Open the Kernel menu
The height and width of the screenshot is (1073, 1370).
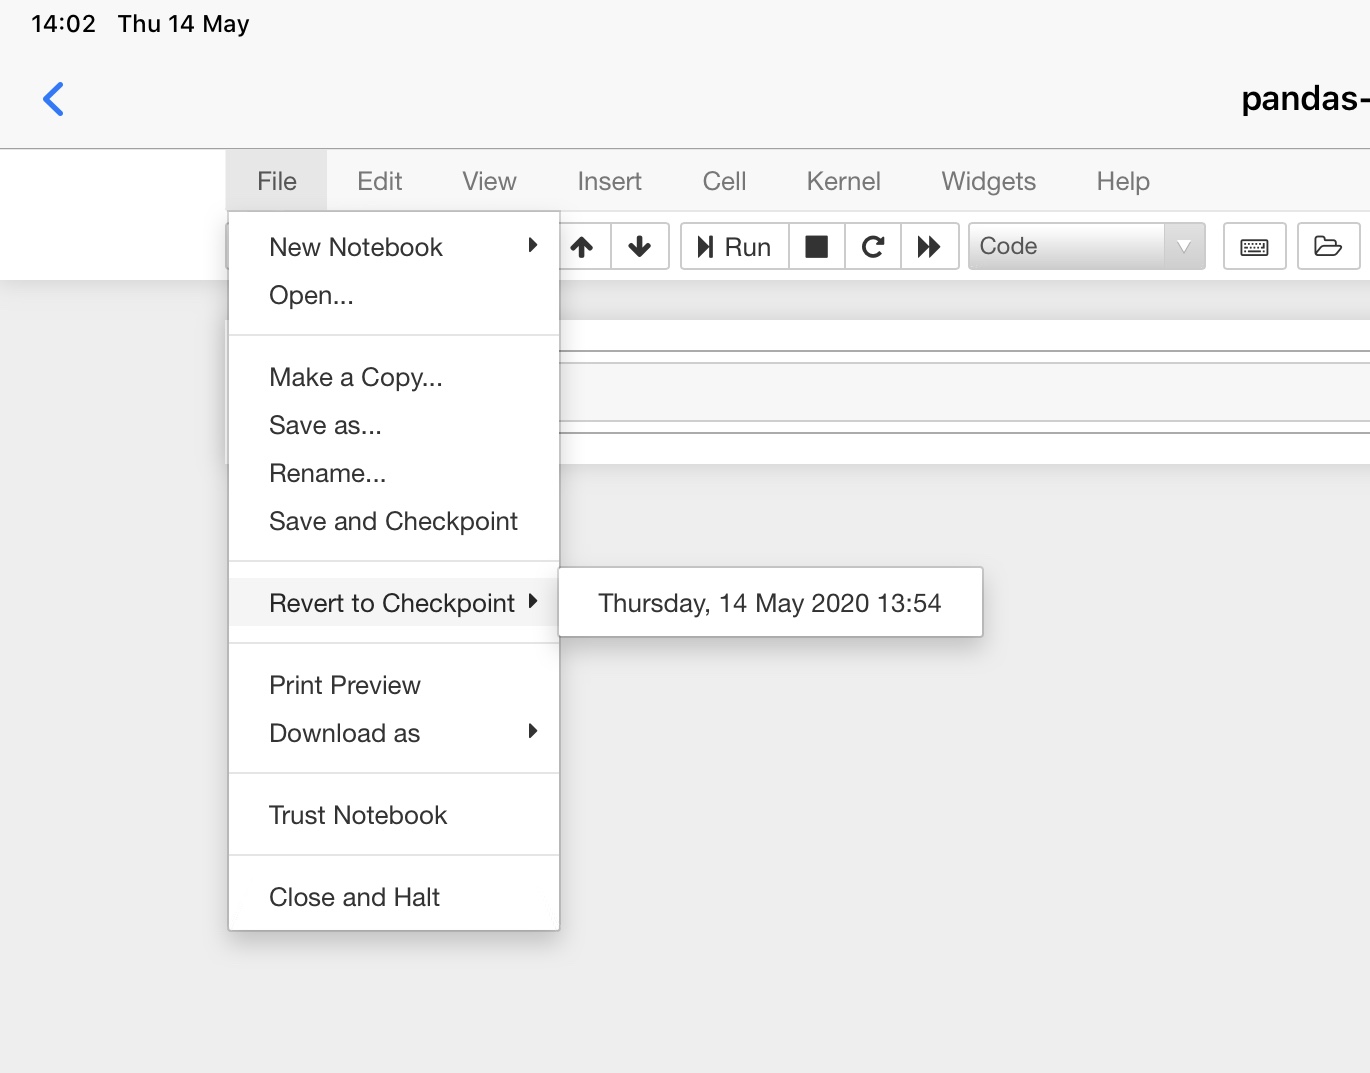pos(843,181)
